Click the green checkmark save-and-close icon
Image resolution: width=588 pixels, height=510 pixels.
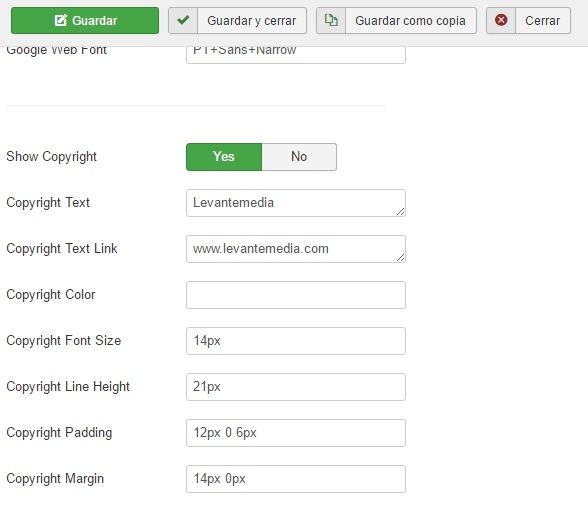(183, 20)
